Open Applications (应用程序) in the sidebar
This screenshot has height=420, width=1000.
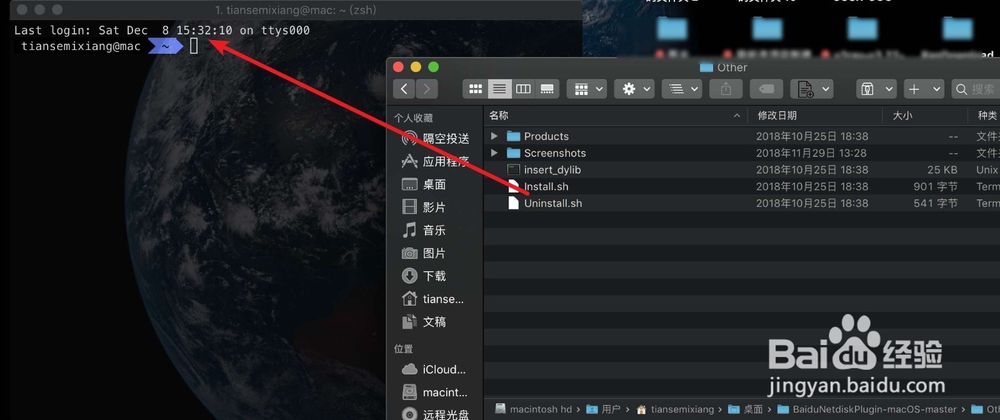tap(436, 161)
